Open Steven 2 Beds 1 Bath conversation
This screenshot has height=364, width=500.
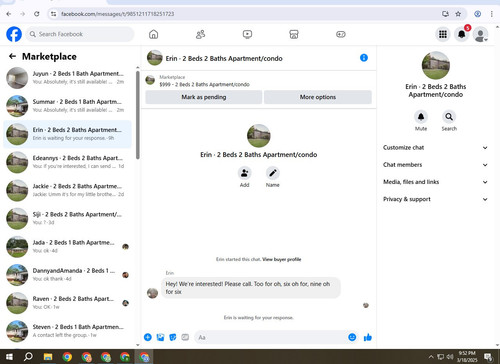click(x=67, y=331)
